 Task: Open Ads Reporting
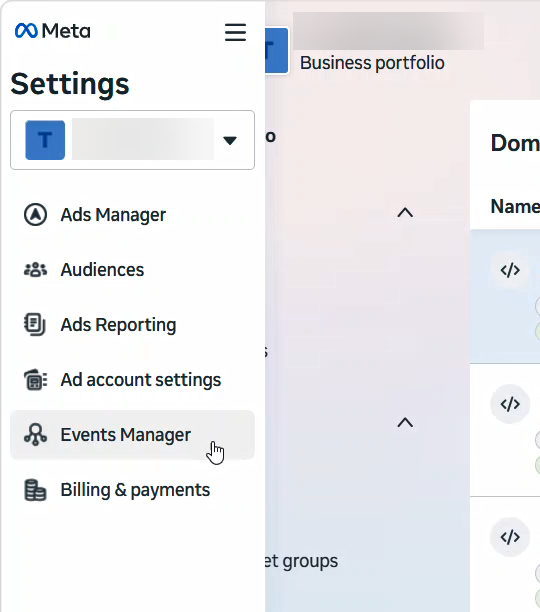tap(132, 325)
